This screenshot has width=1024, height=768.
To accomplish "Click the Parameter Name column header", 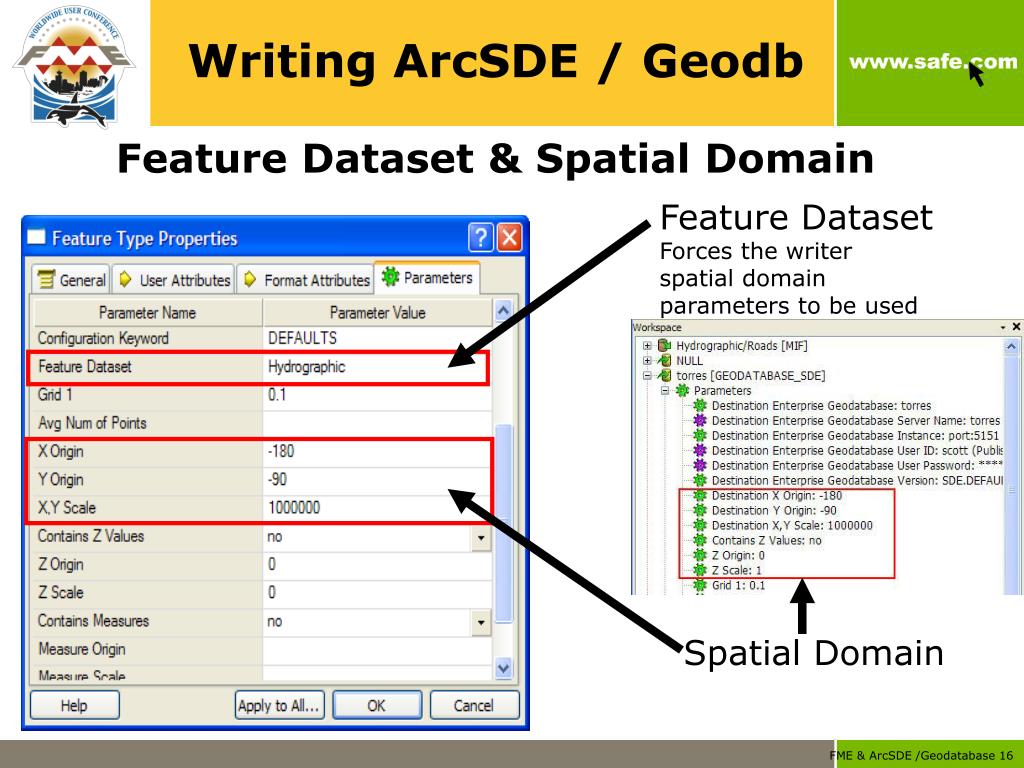I will tap(148, 313).
